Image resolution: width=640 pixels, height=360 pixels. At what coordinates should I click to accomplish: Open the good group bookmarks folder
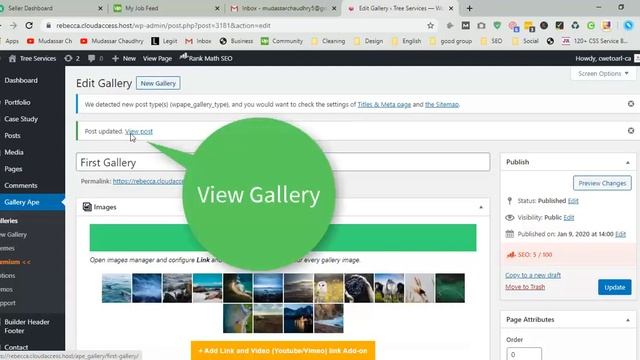tap(451, 41)
